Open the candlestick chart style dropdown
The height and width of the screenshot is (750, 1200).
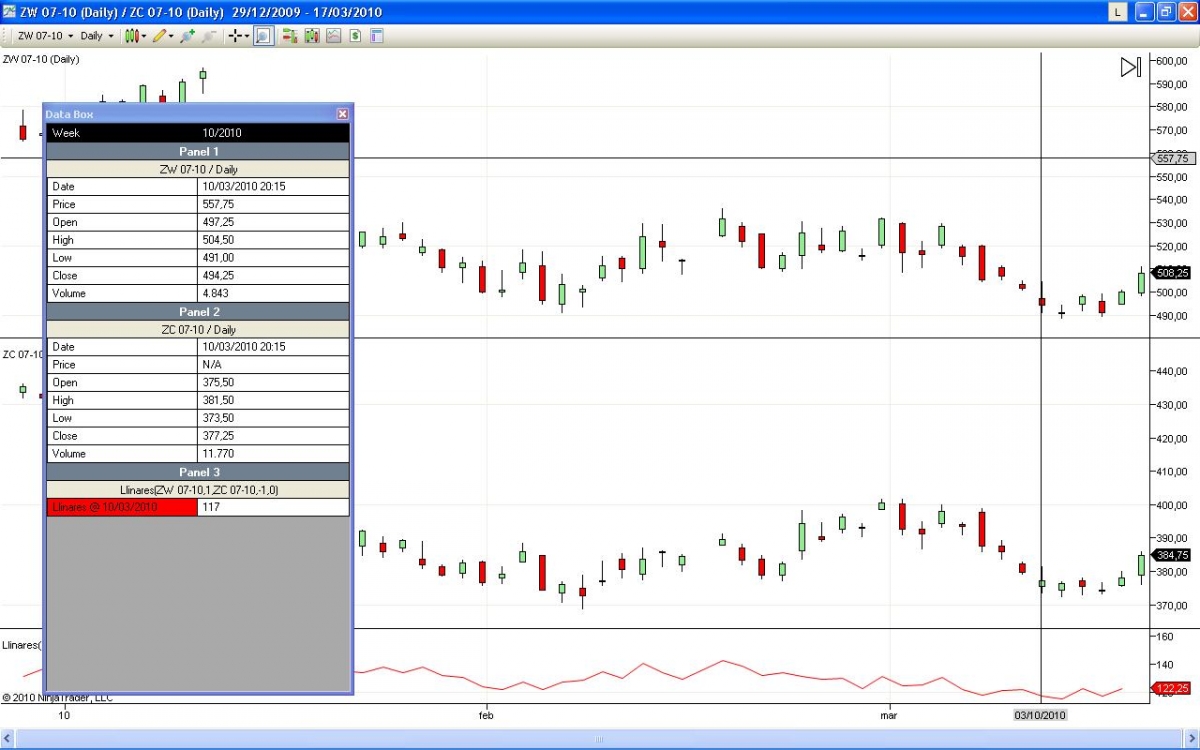[135, 36]
